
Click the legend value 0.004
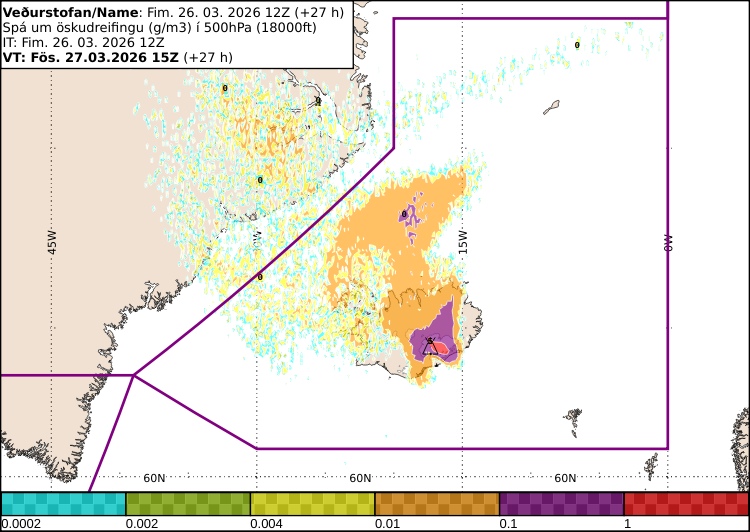pos(266,523)
